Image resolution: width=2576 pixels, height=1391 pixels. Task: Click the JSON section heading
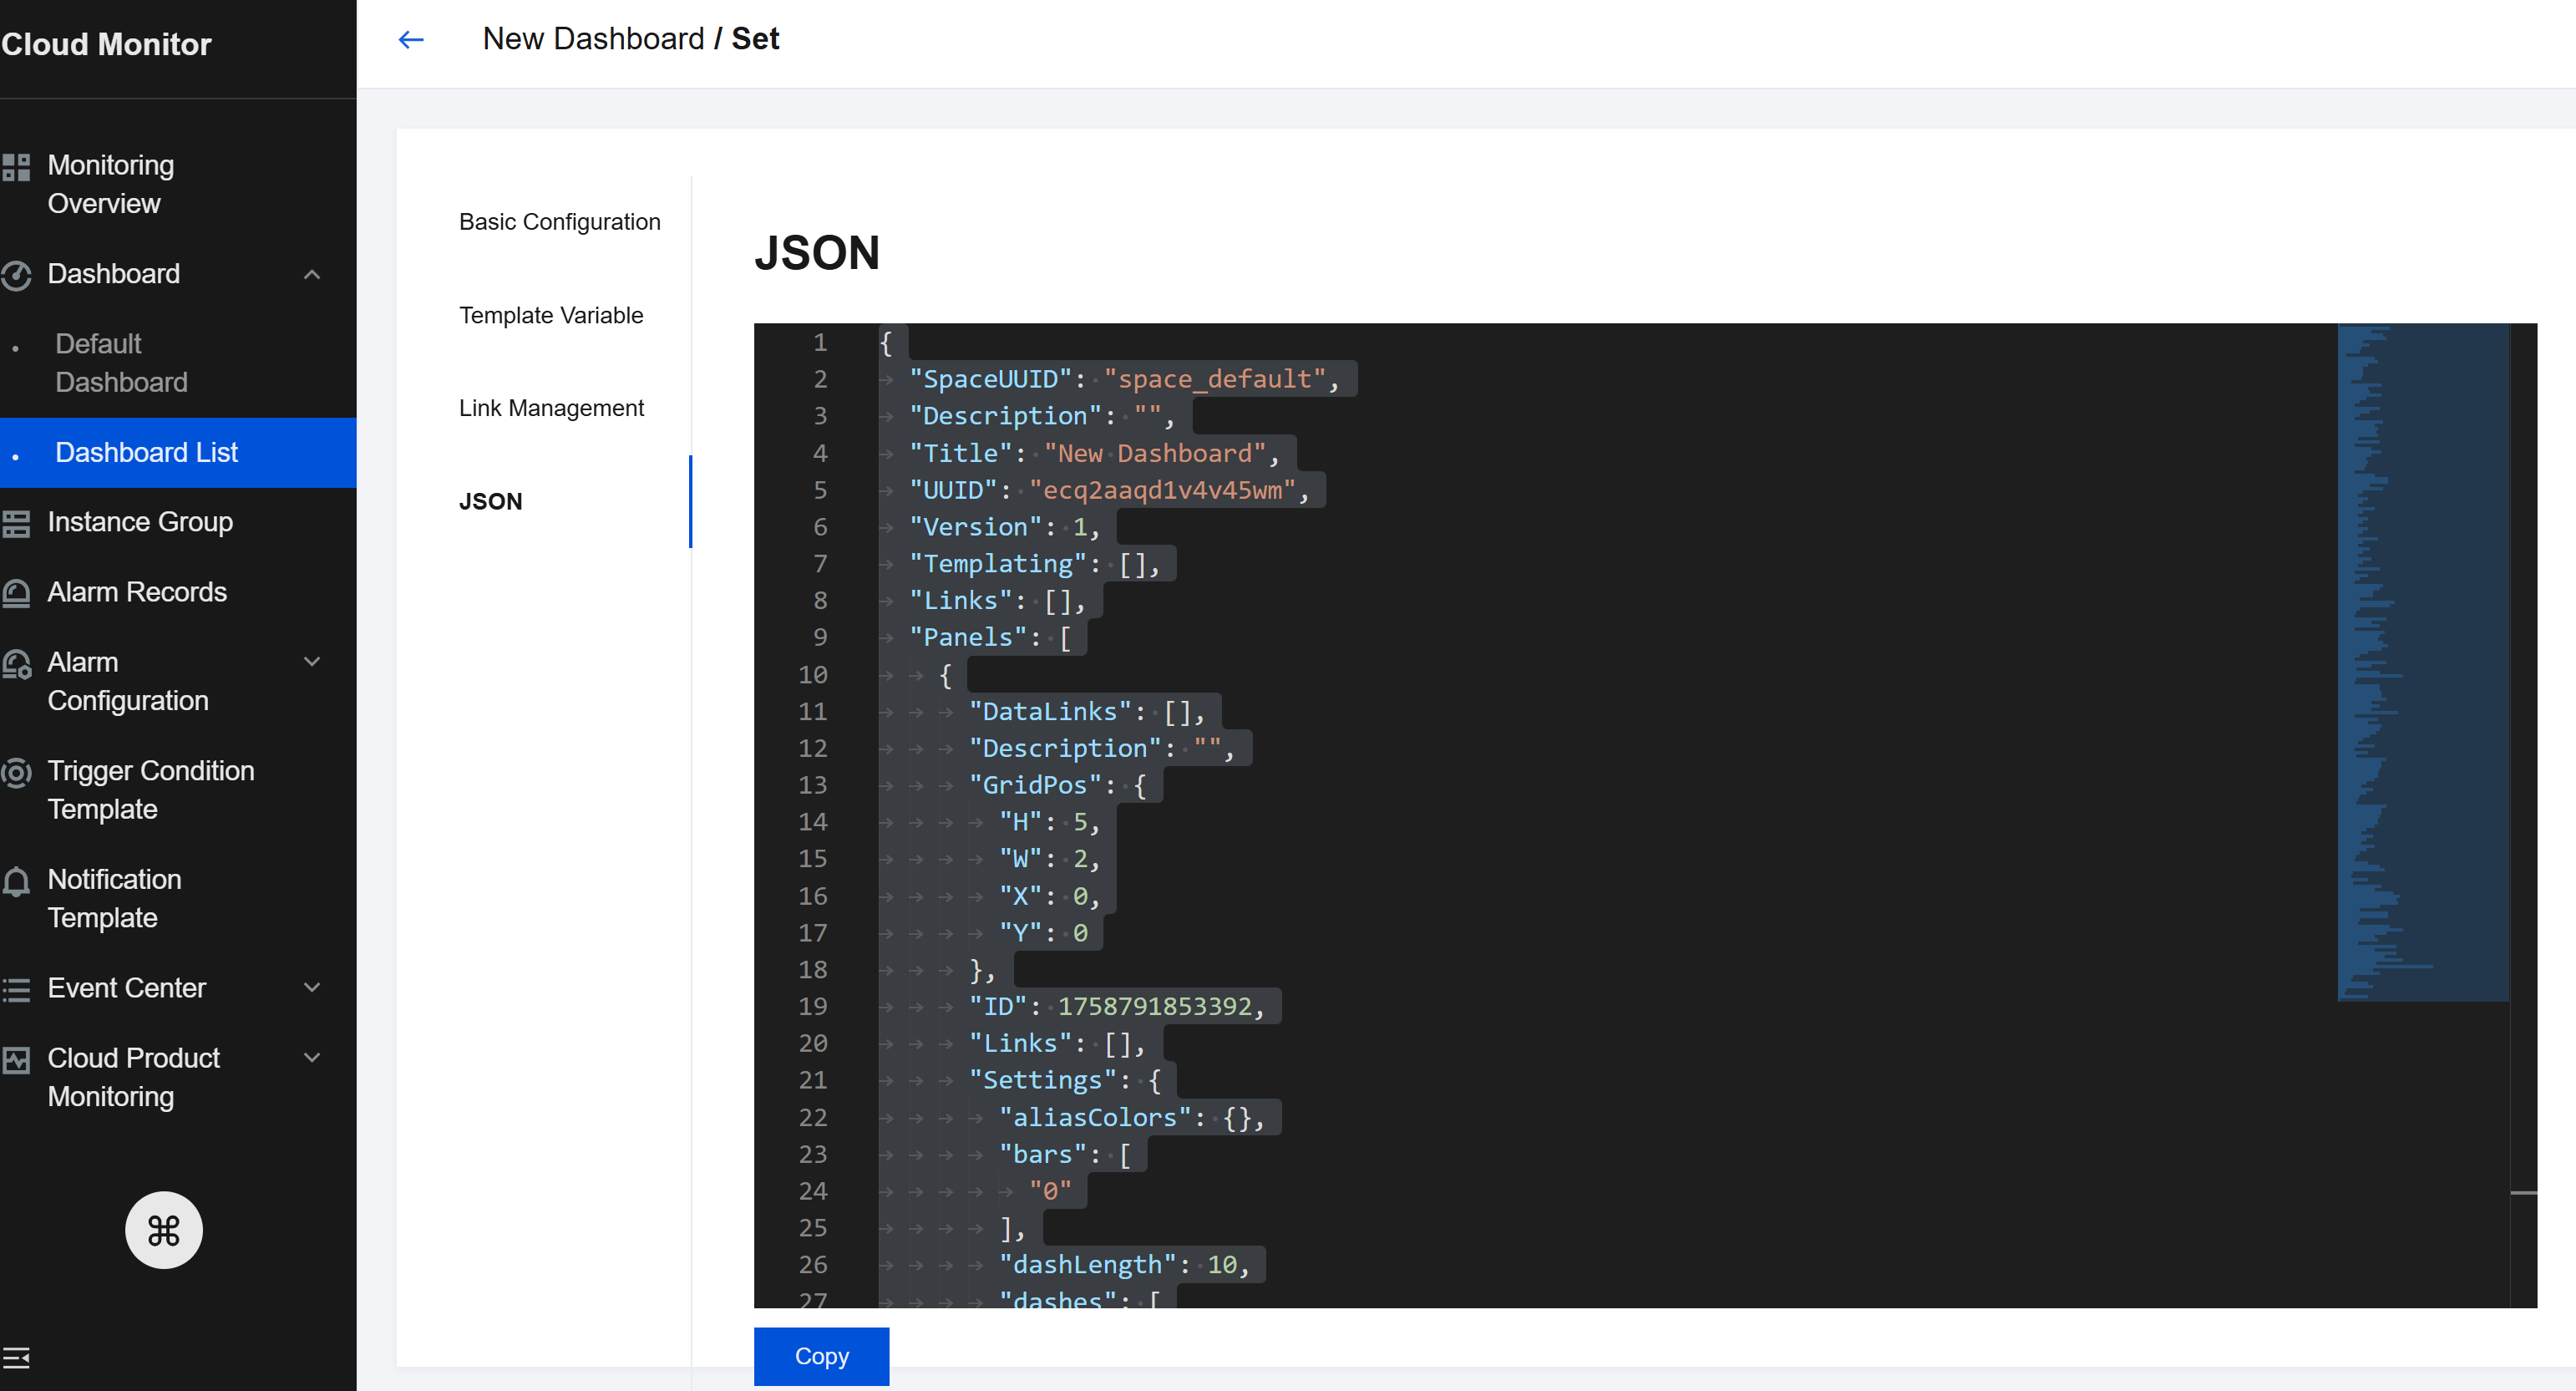coord(816,252)
